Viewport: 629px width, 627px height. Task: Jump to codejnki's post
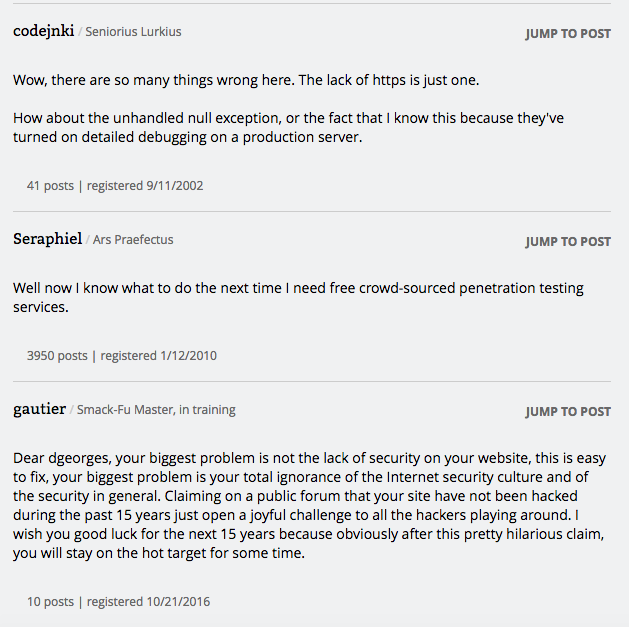(x=568, y=34)
